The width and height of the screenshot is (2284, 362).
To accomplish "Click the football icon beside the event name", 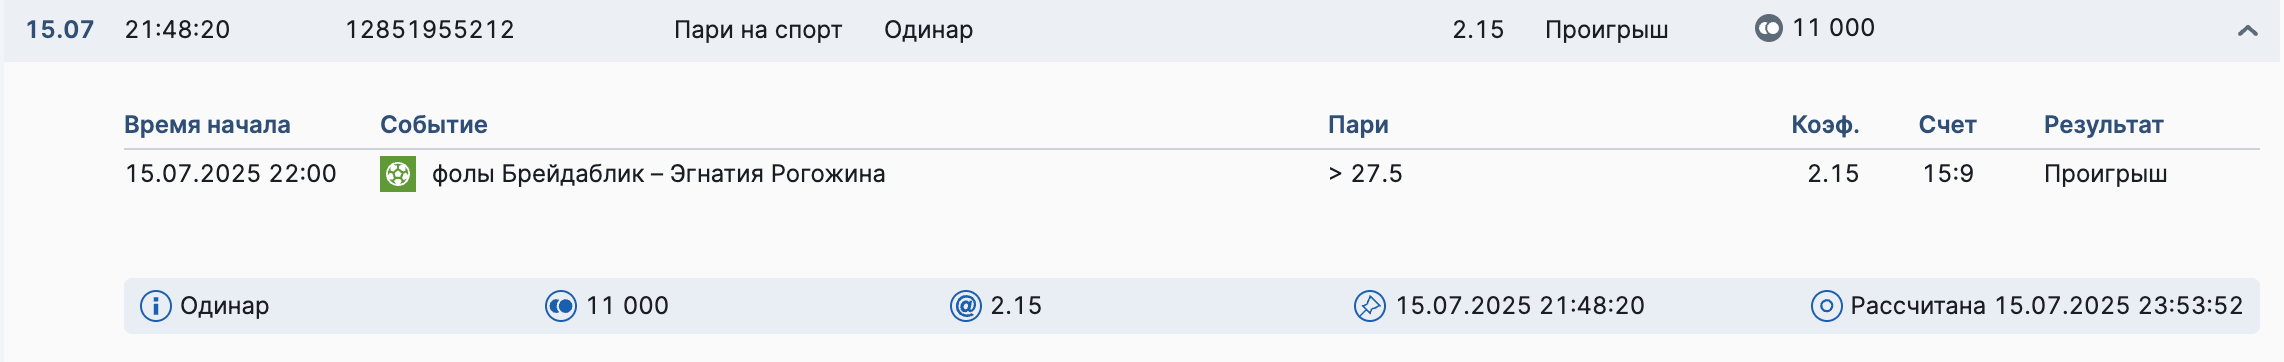I will coord(398,174).
